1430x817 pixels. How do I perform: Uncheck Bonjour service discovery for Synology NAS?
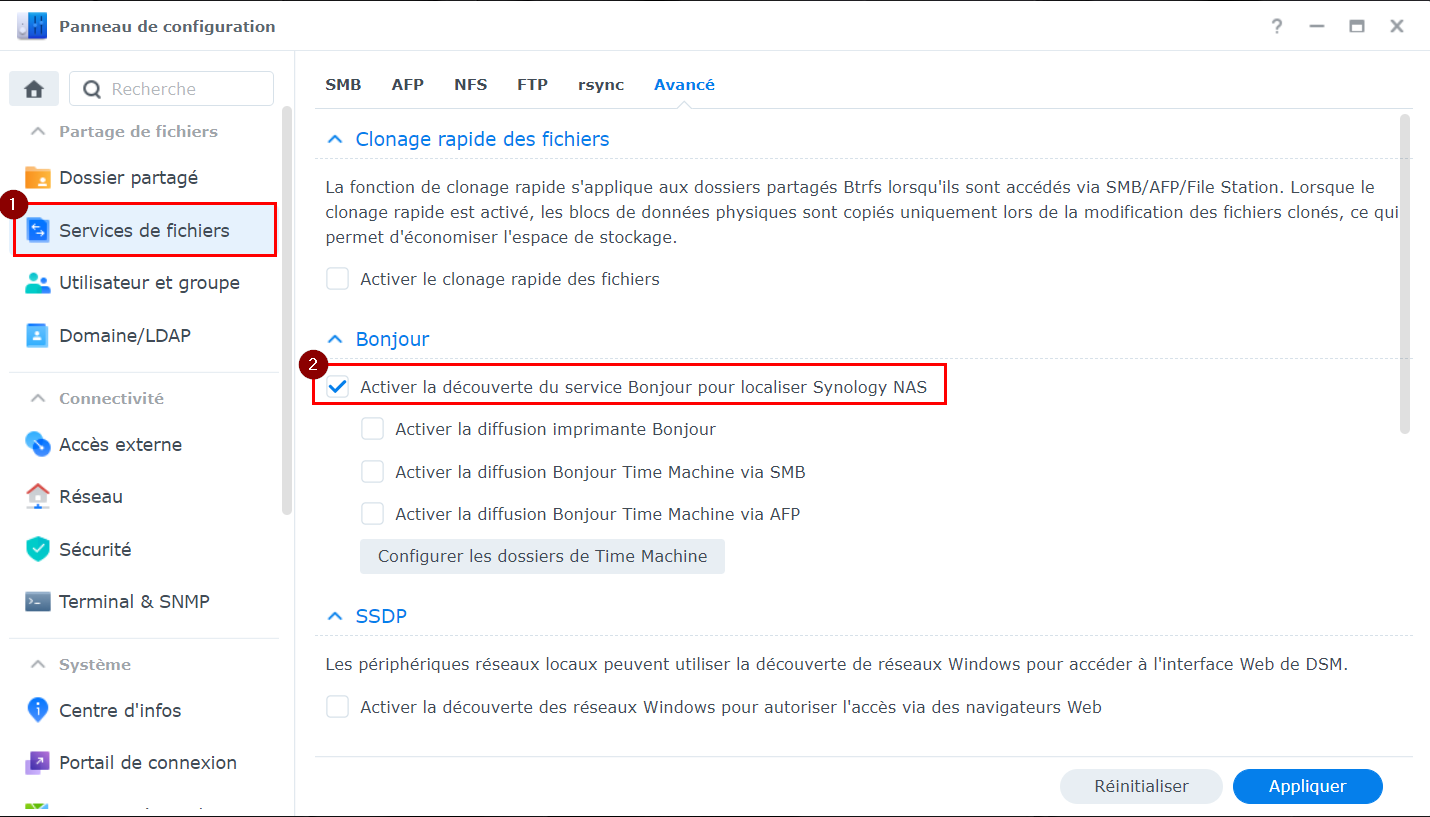click(338, 387)
